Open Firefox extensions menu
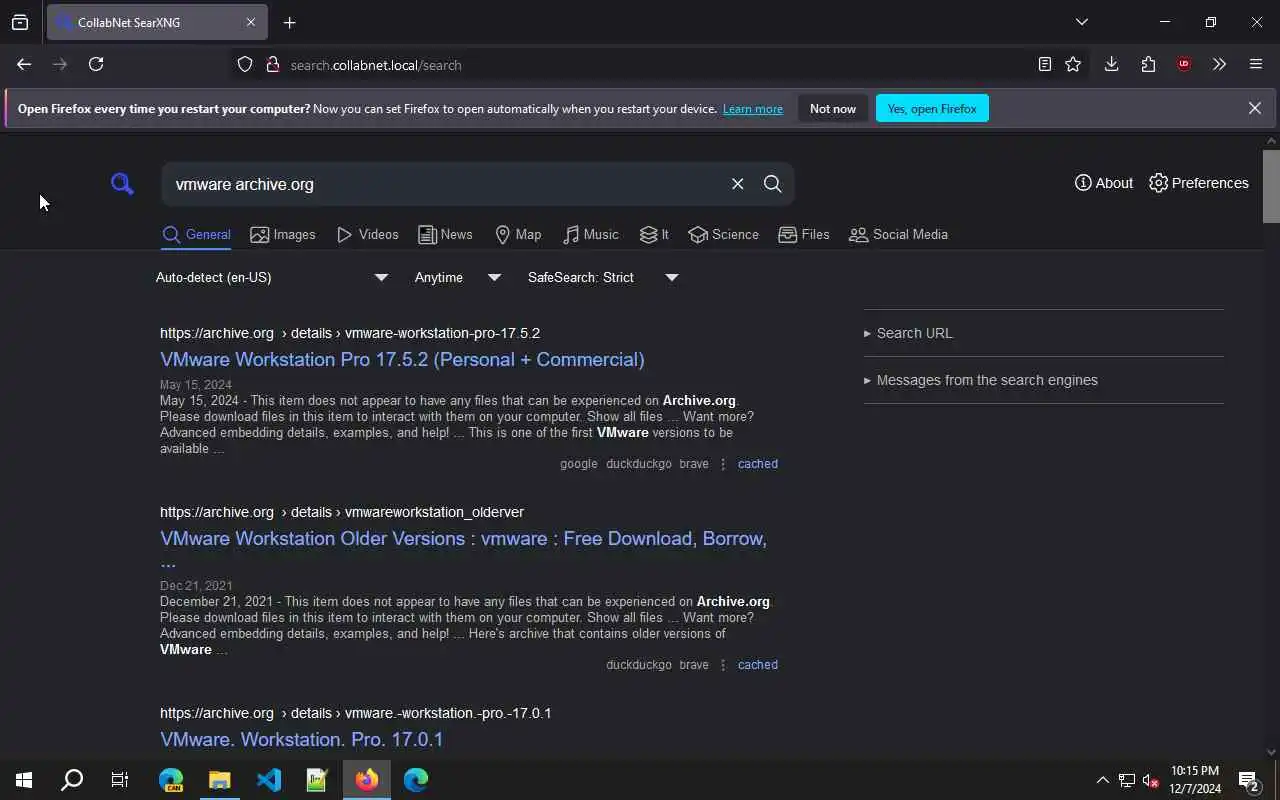The image size is (1280, 800). [1148, 64]
